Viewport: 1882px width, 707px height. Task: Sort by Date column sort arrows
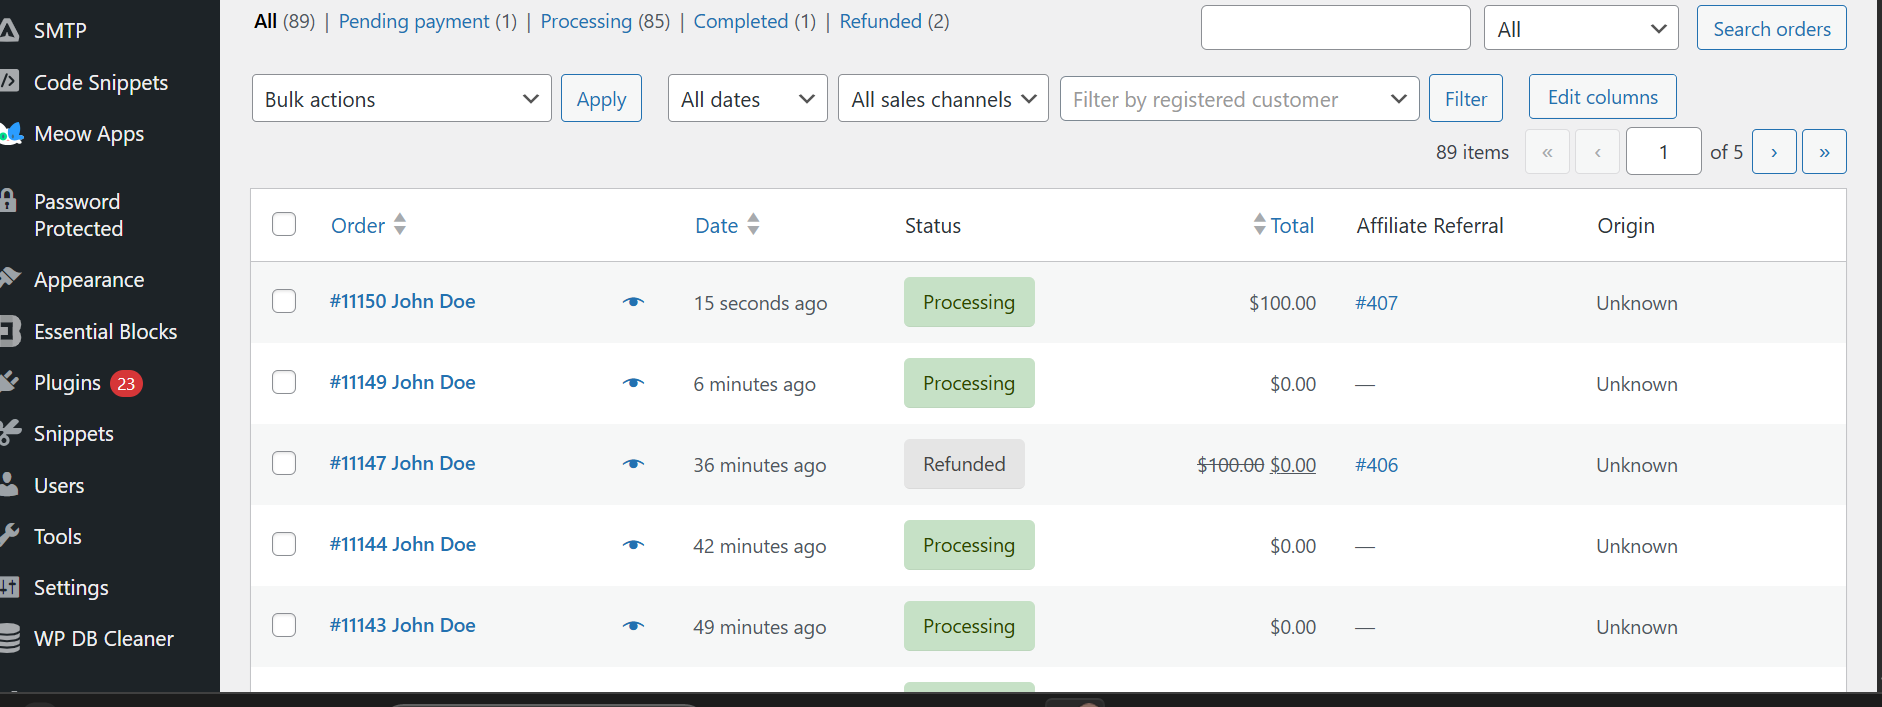click(753, 224)
